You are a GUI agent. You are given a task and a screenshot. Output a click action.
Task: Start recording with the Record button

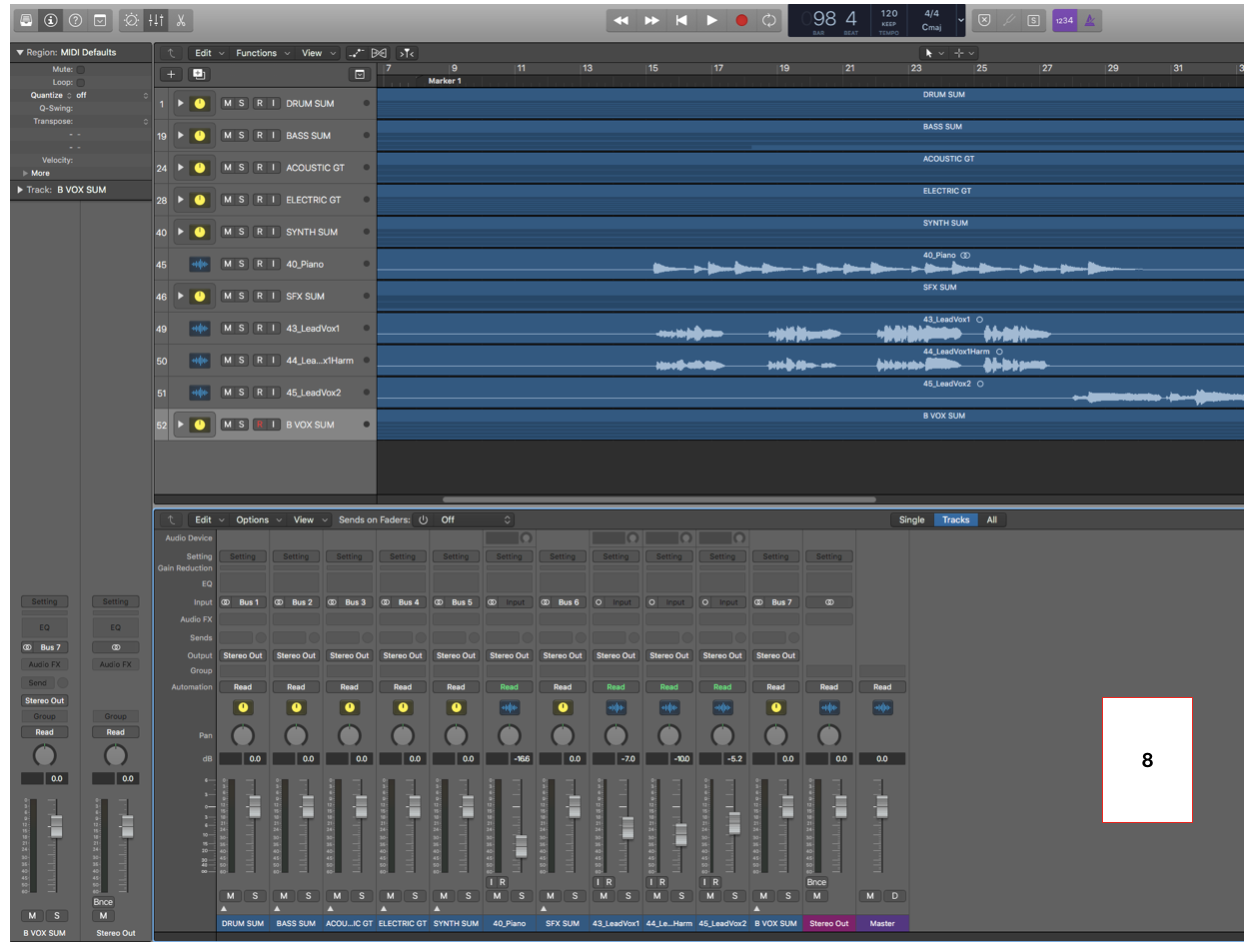(741, 20)
